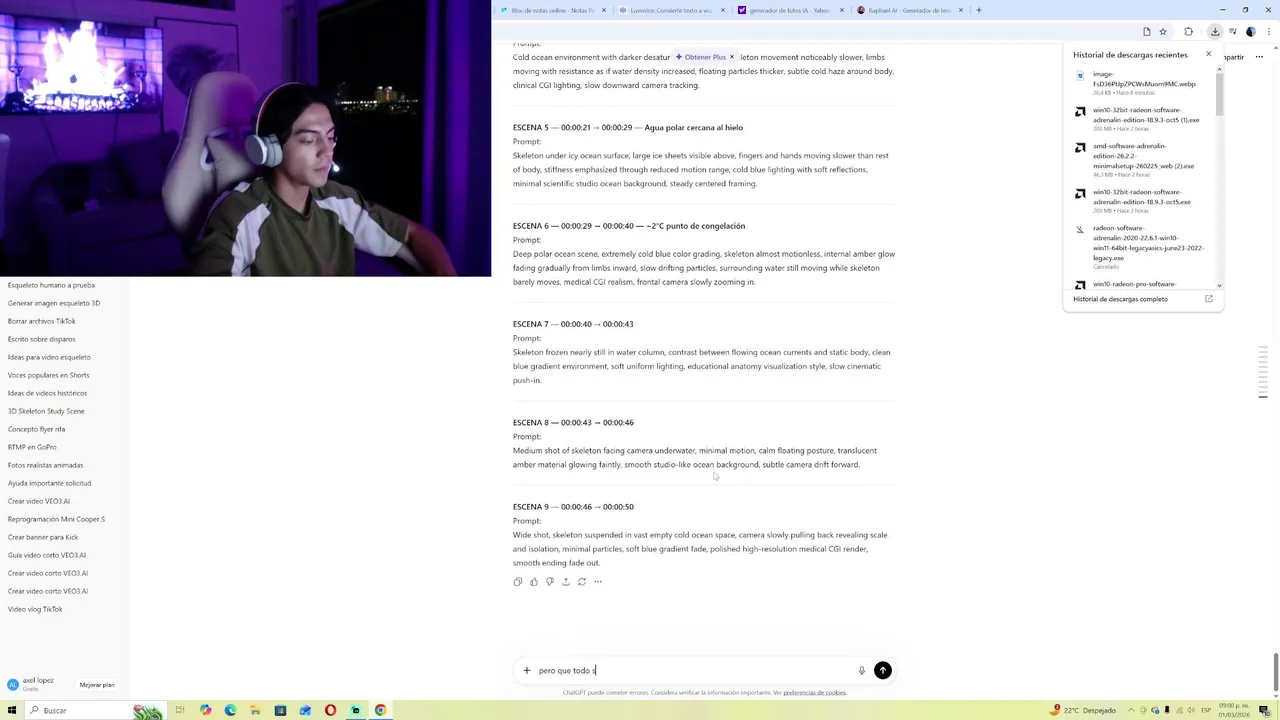Screen dimensions: 1280x720
Task: Click Mejorar plan button
Action: tap(97, 685)
